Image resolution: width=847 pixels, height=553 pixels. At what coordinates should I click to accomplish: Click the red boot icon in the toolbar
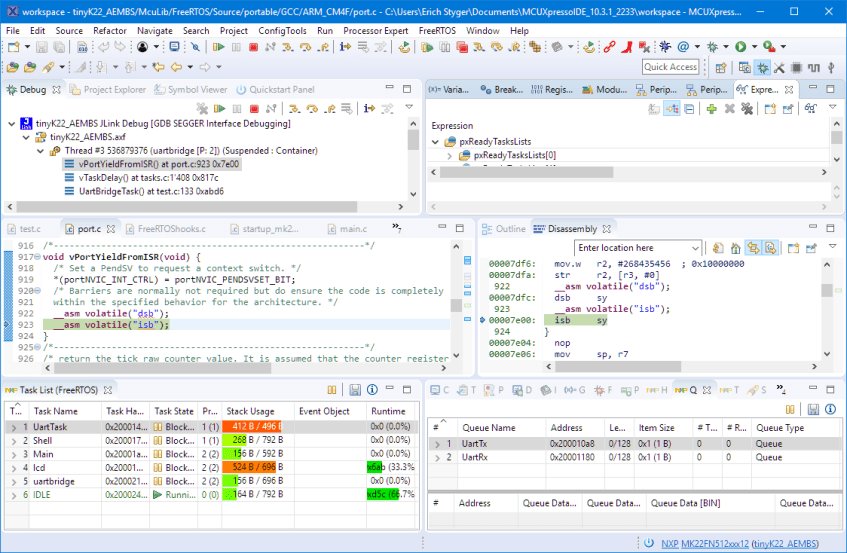coord(627,48)
